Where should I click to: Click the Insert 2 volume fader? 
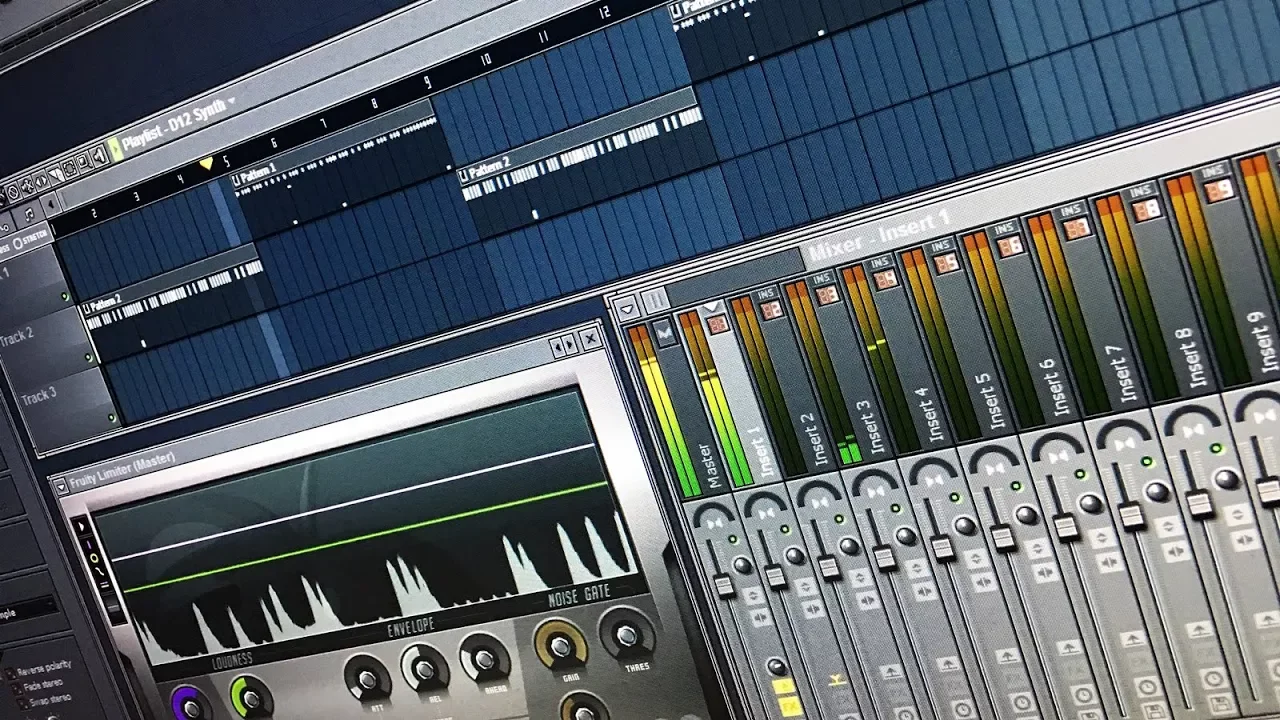pos(829,567)
